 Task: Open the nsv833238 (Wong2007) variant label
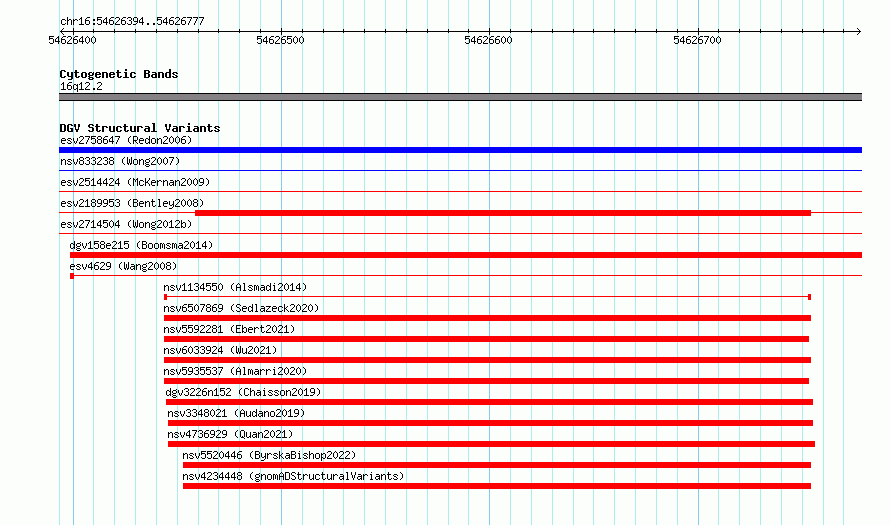(x=120, y=161)
